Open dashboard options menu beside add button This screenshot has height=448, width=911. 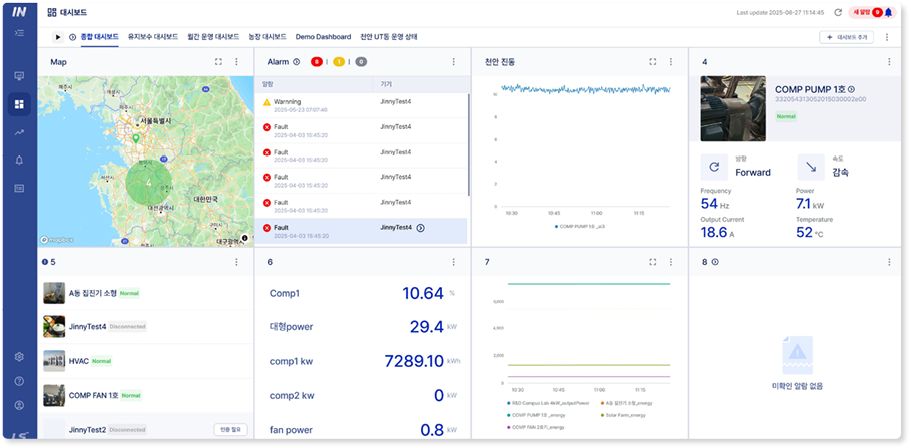pyautogui.click(x=888, y=37)
